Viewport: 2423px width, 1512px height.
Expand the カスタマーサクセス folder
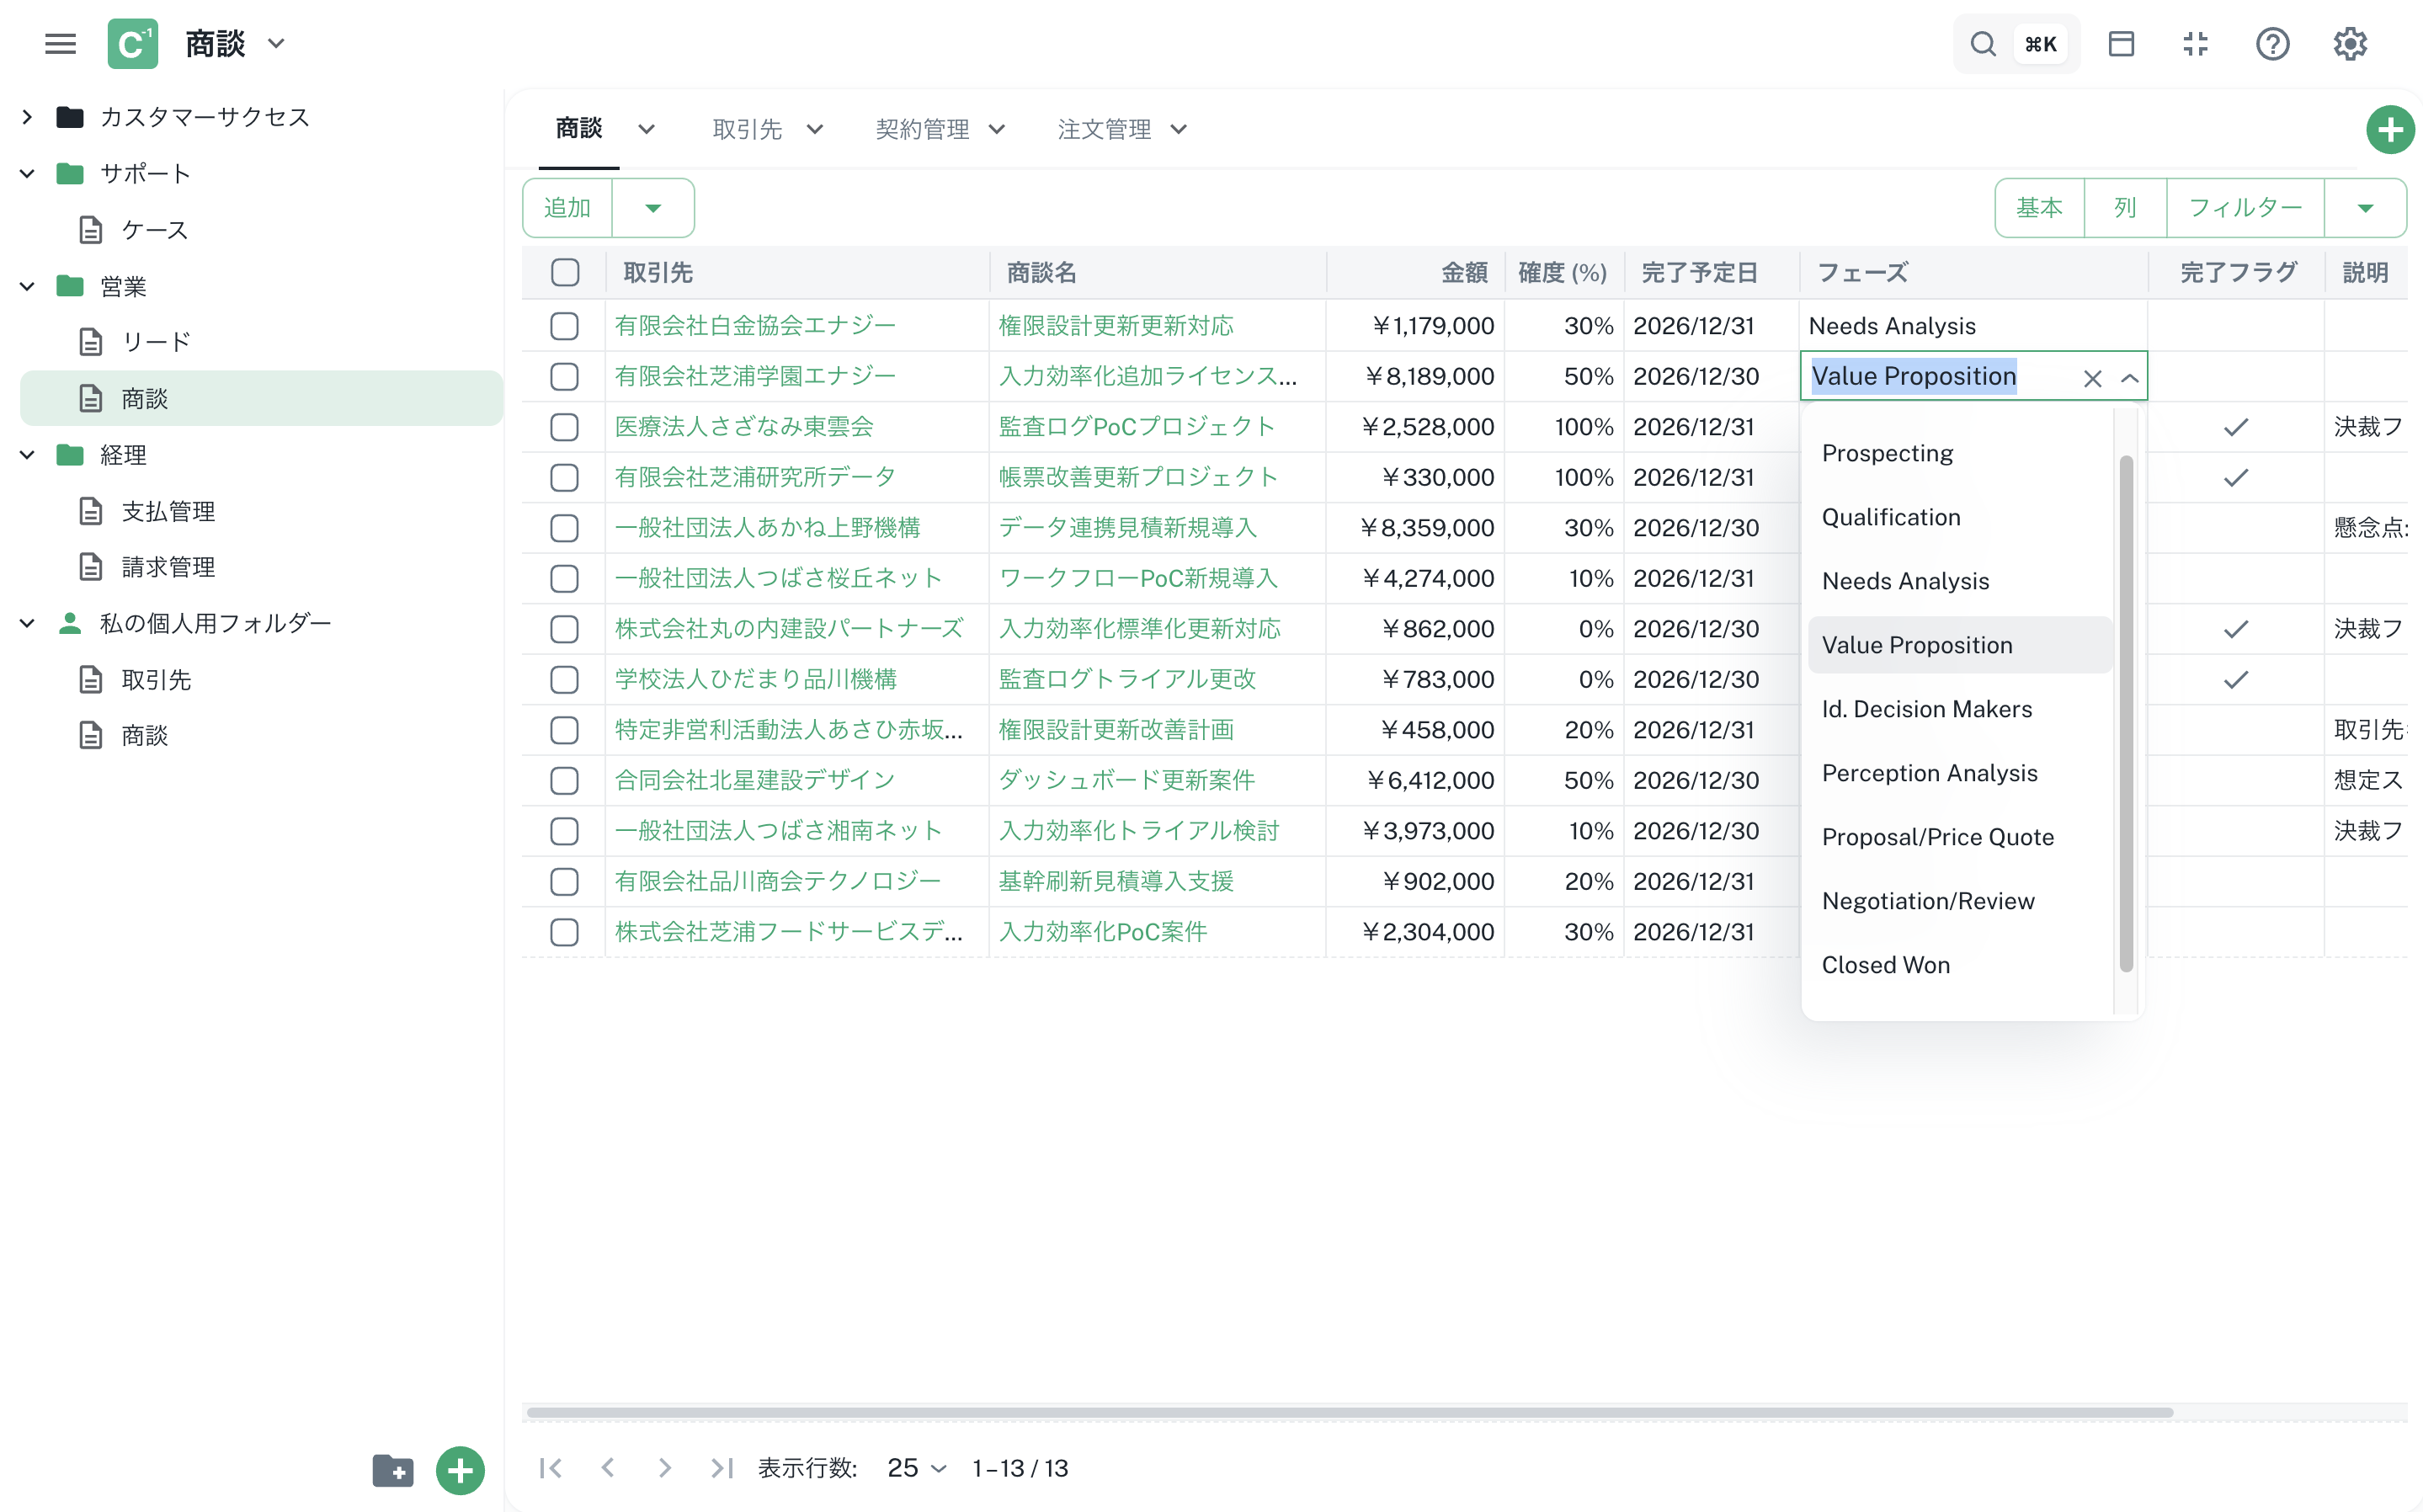(27, 117)
